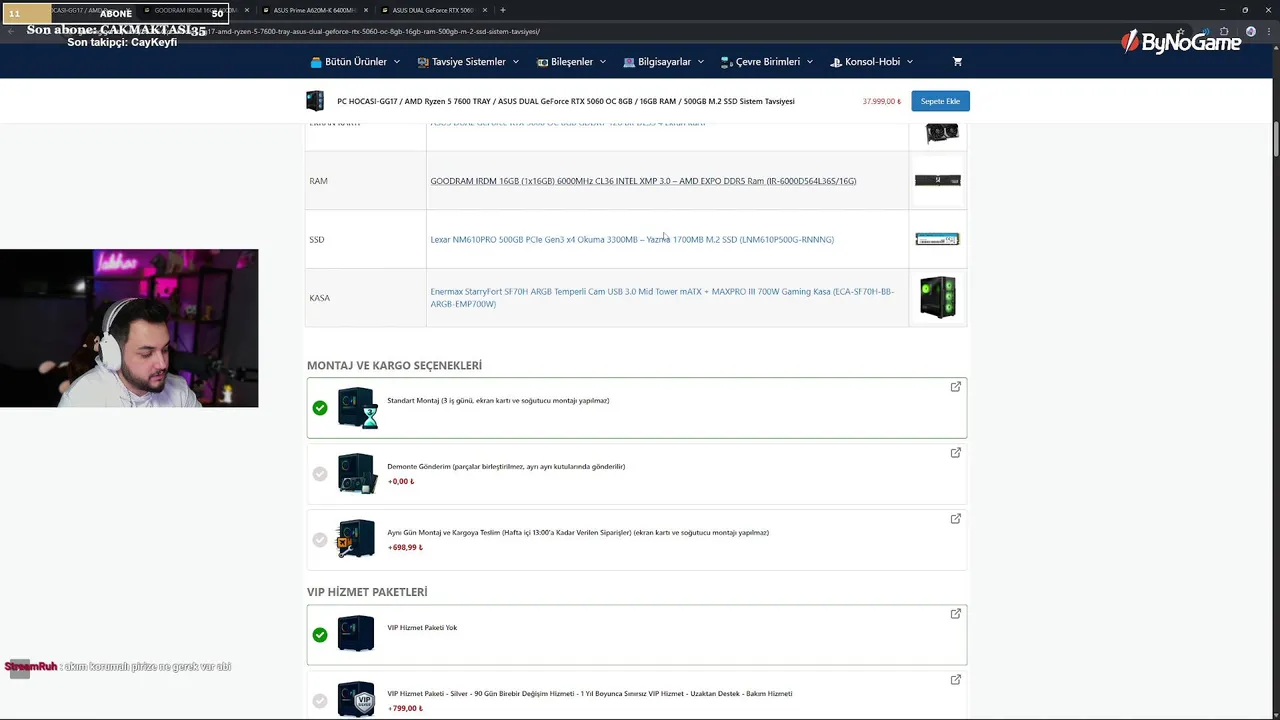Click the page vertical scrollbar thumb
This screenshot has height=720, width=1280.
[1275, 139]
